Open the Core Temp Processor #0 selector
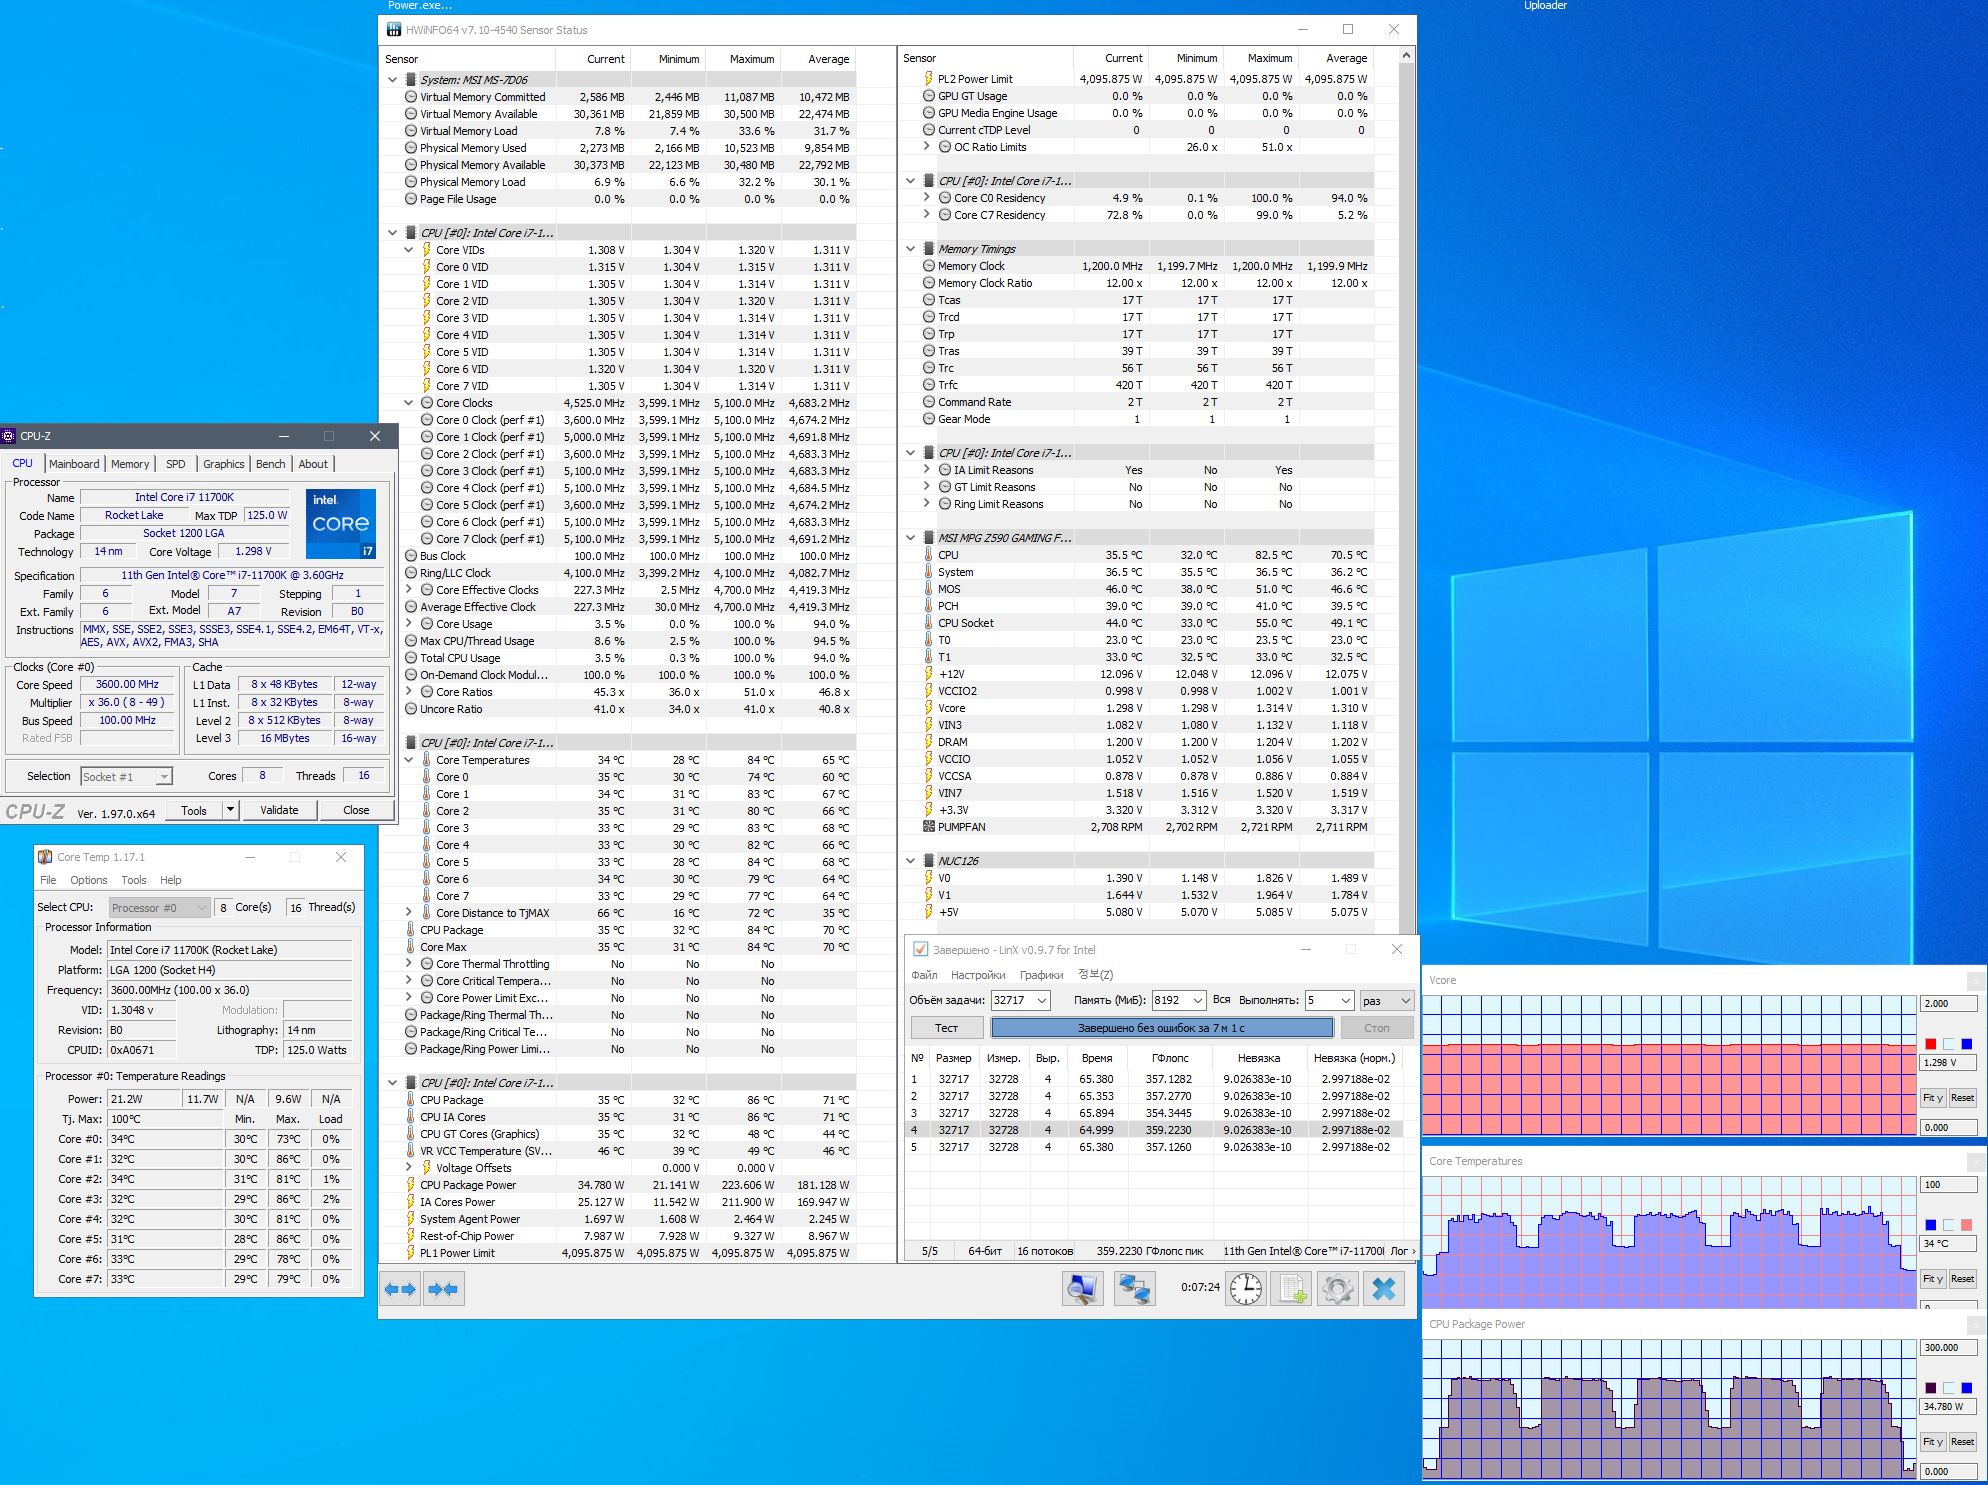This screenshot has width=1988, height=1485. (160, 907)
